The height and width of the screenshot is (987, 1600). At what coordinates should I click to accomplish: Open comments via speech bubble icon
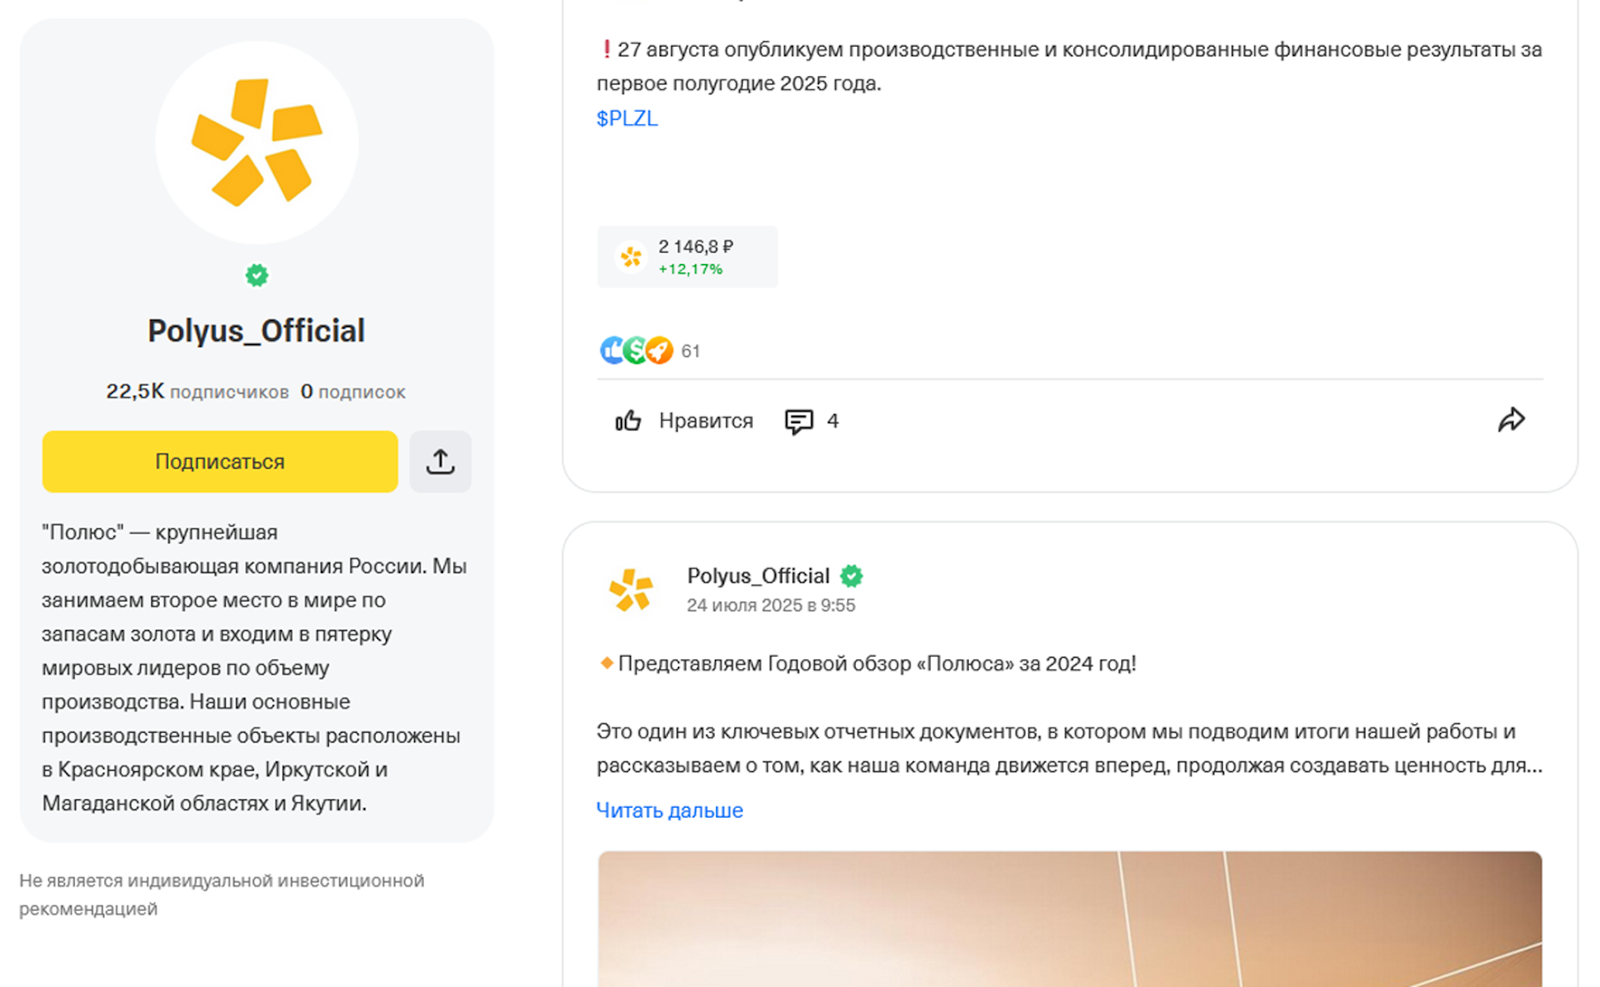point(798,421)
